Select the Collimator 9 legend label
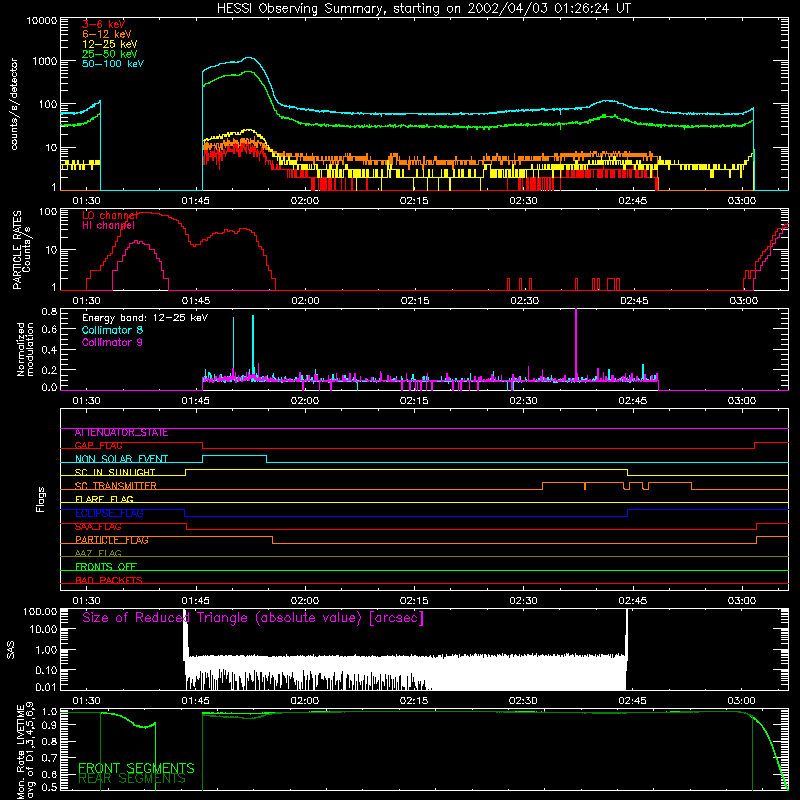 [112, 342]
